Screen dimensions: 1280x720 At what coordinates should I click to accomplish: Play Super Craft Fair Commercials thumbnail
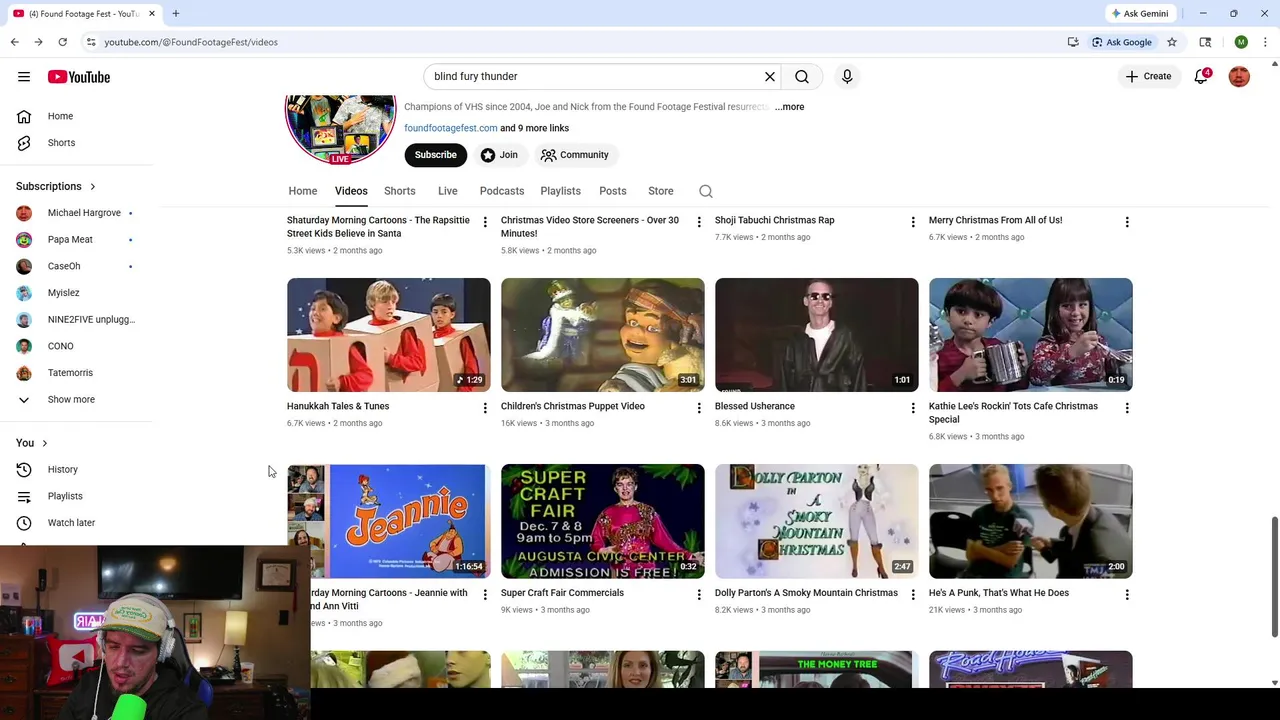tap(602, 521)
